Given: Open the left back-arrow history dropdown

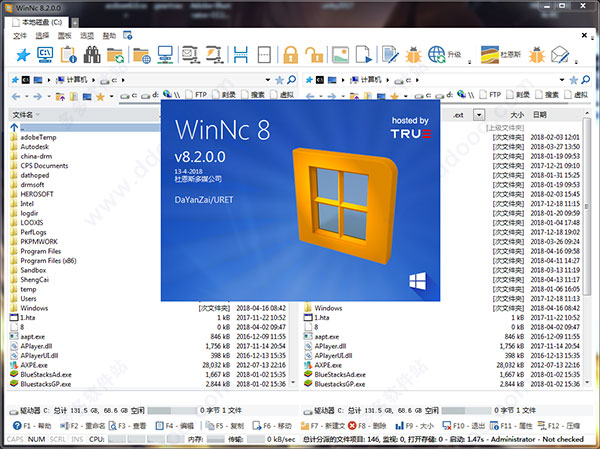Looking at the screenshot, I should [x=26, y=96].
